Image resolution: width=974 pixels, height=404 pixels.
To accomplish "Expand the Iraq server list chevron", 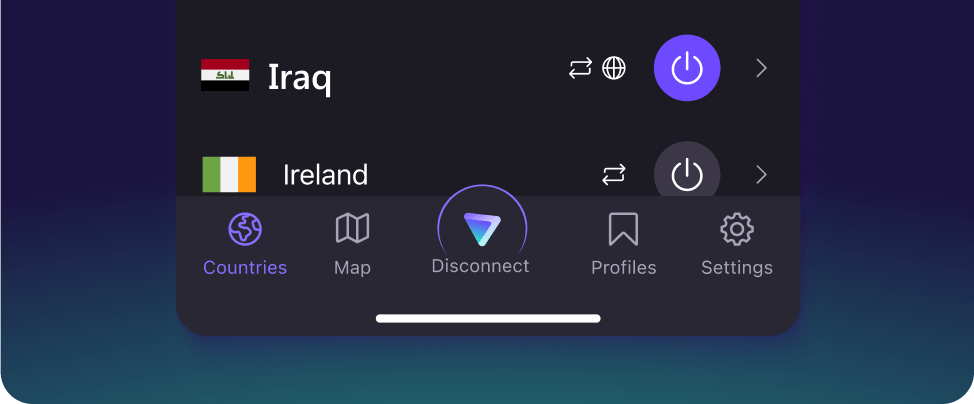I will tap(762, 68).
